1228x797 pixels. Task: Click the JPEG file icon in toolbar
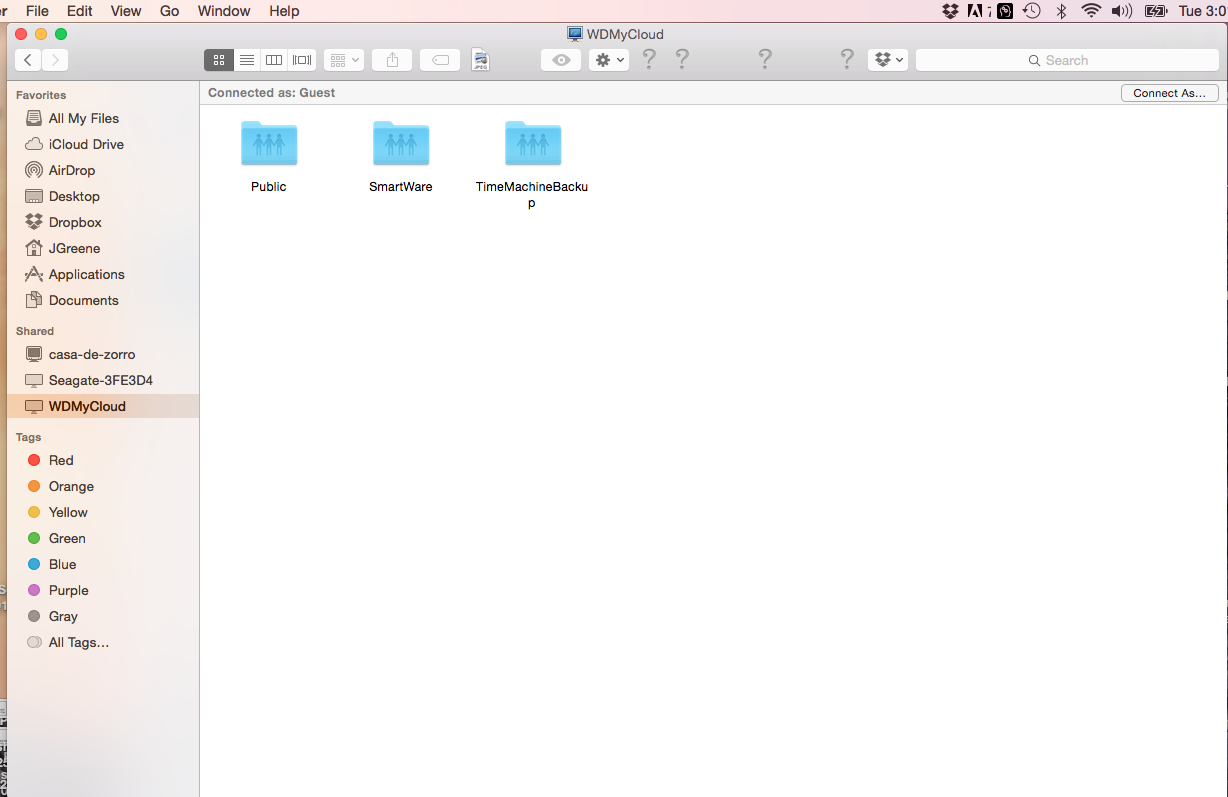click(x=481, y=60)
